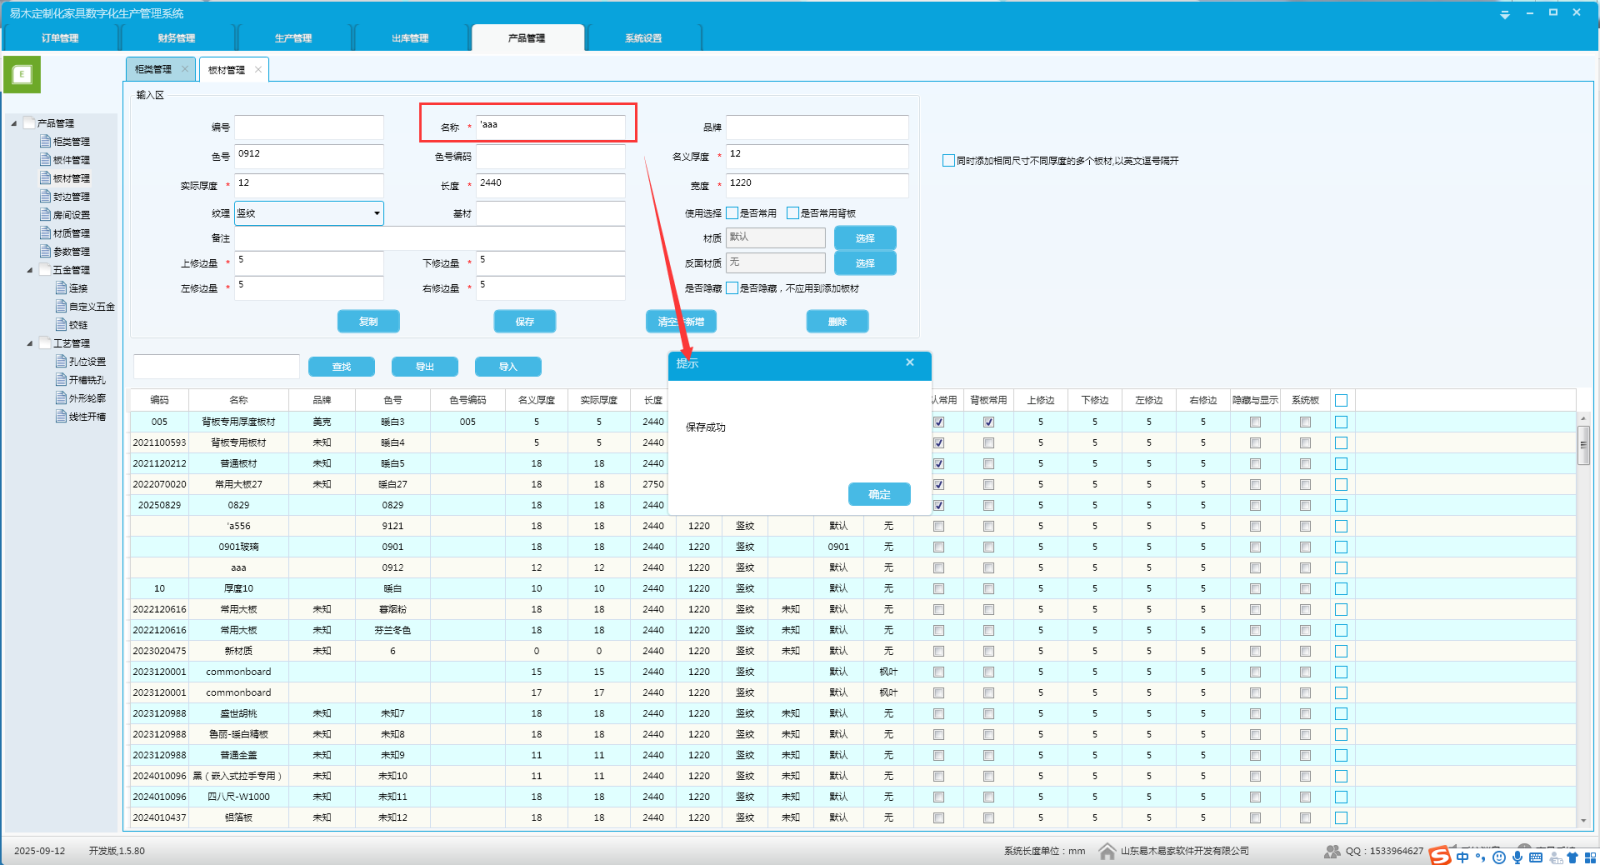Open the 纹理 dropdown
1600x865 pixels.
(376, 213)
